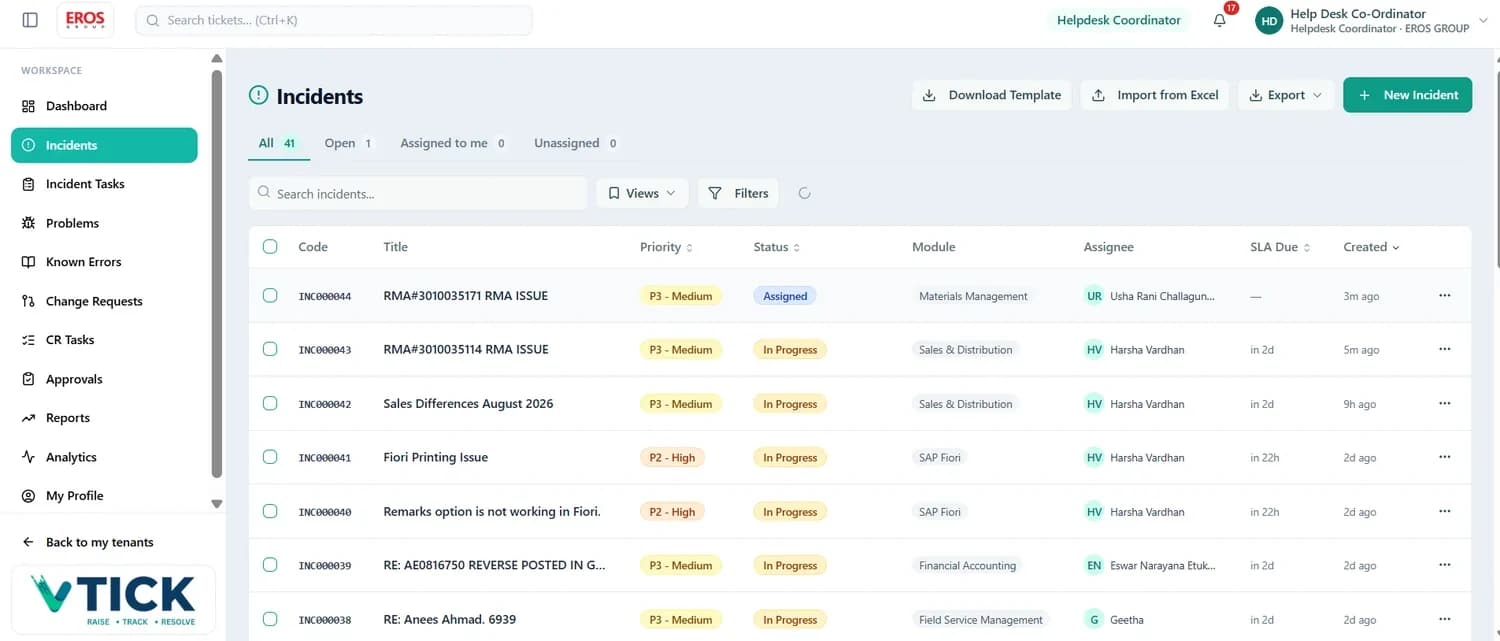Screen dimensions: 1500x641
Task: Click the Reports trend icon
Action: coord(28,418)
